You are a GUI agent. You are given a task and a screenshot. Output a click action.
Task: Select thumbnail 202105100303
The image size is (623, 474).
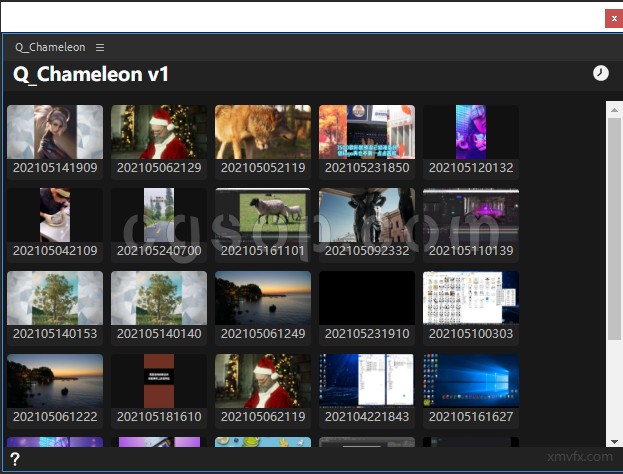(x=471, y=306)
